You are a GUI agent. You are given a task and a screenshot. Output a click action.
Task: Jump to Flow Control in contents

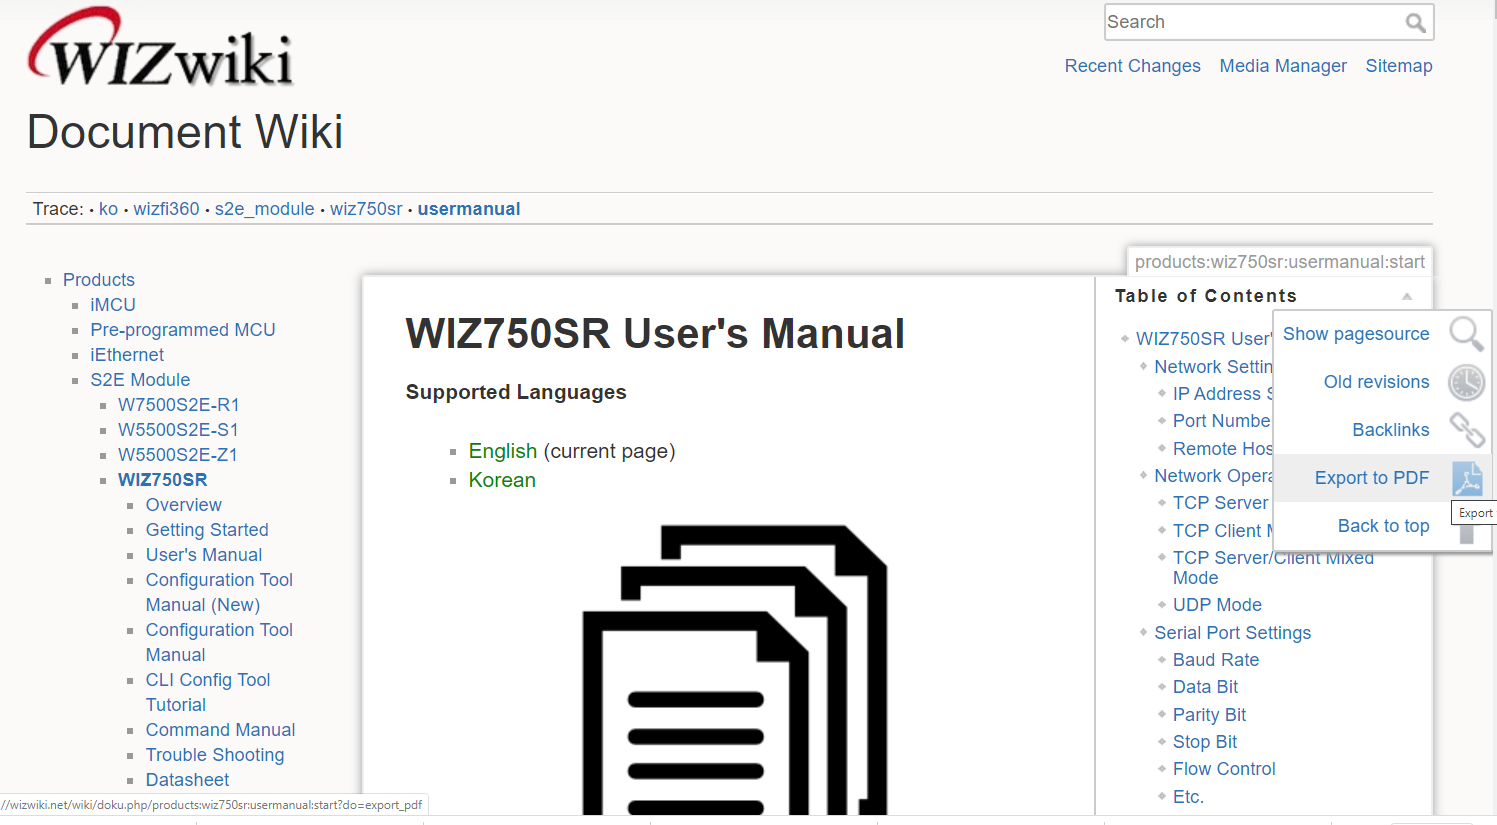coord(1224,769)
